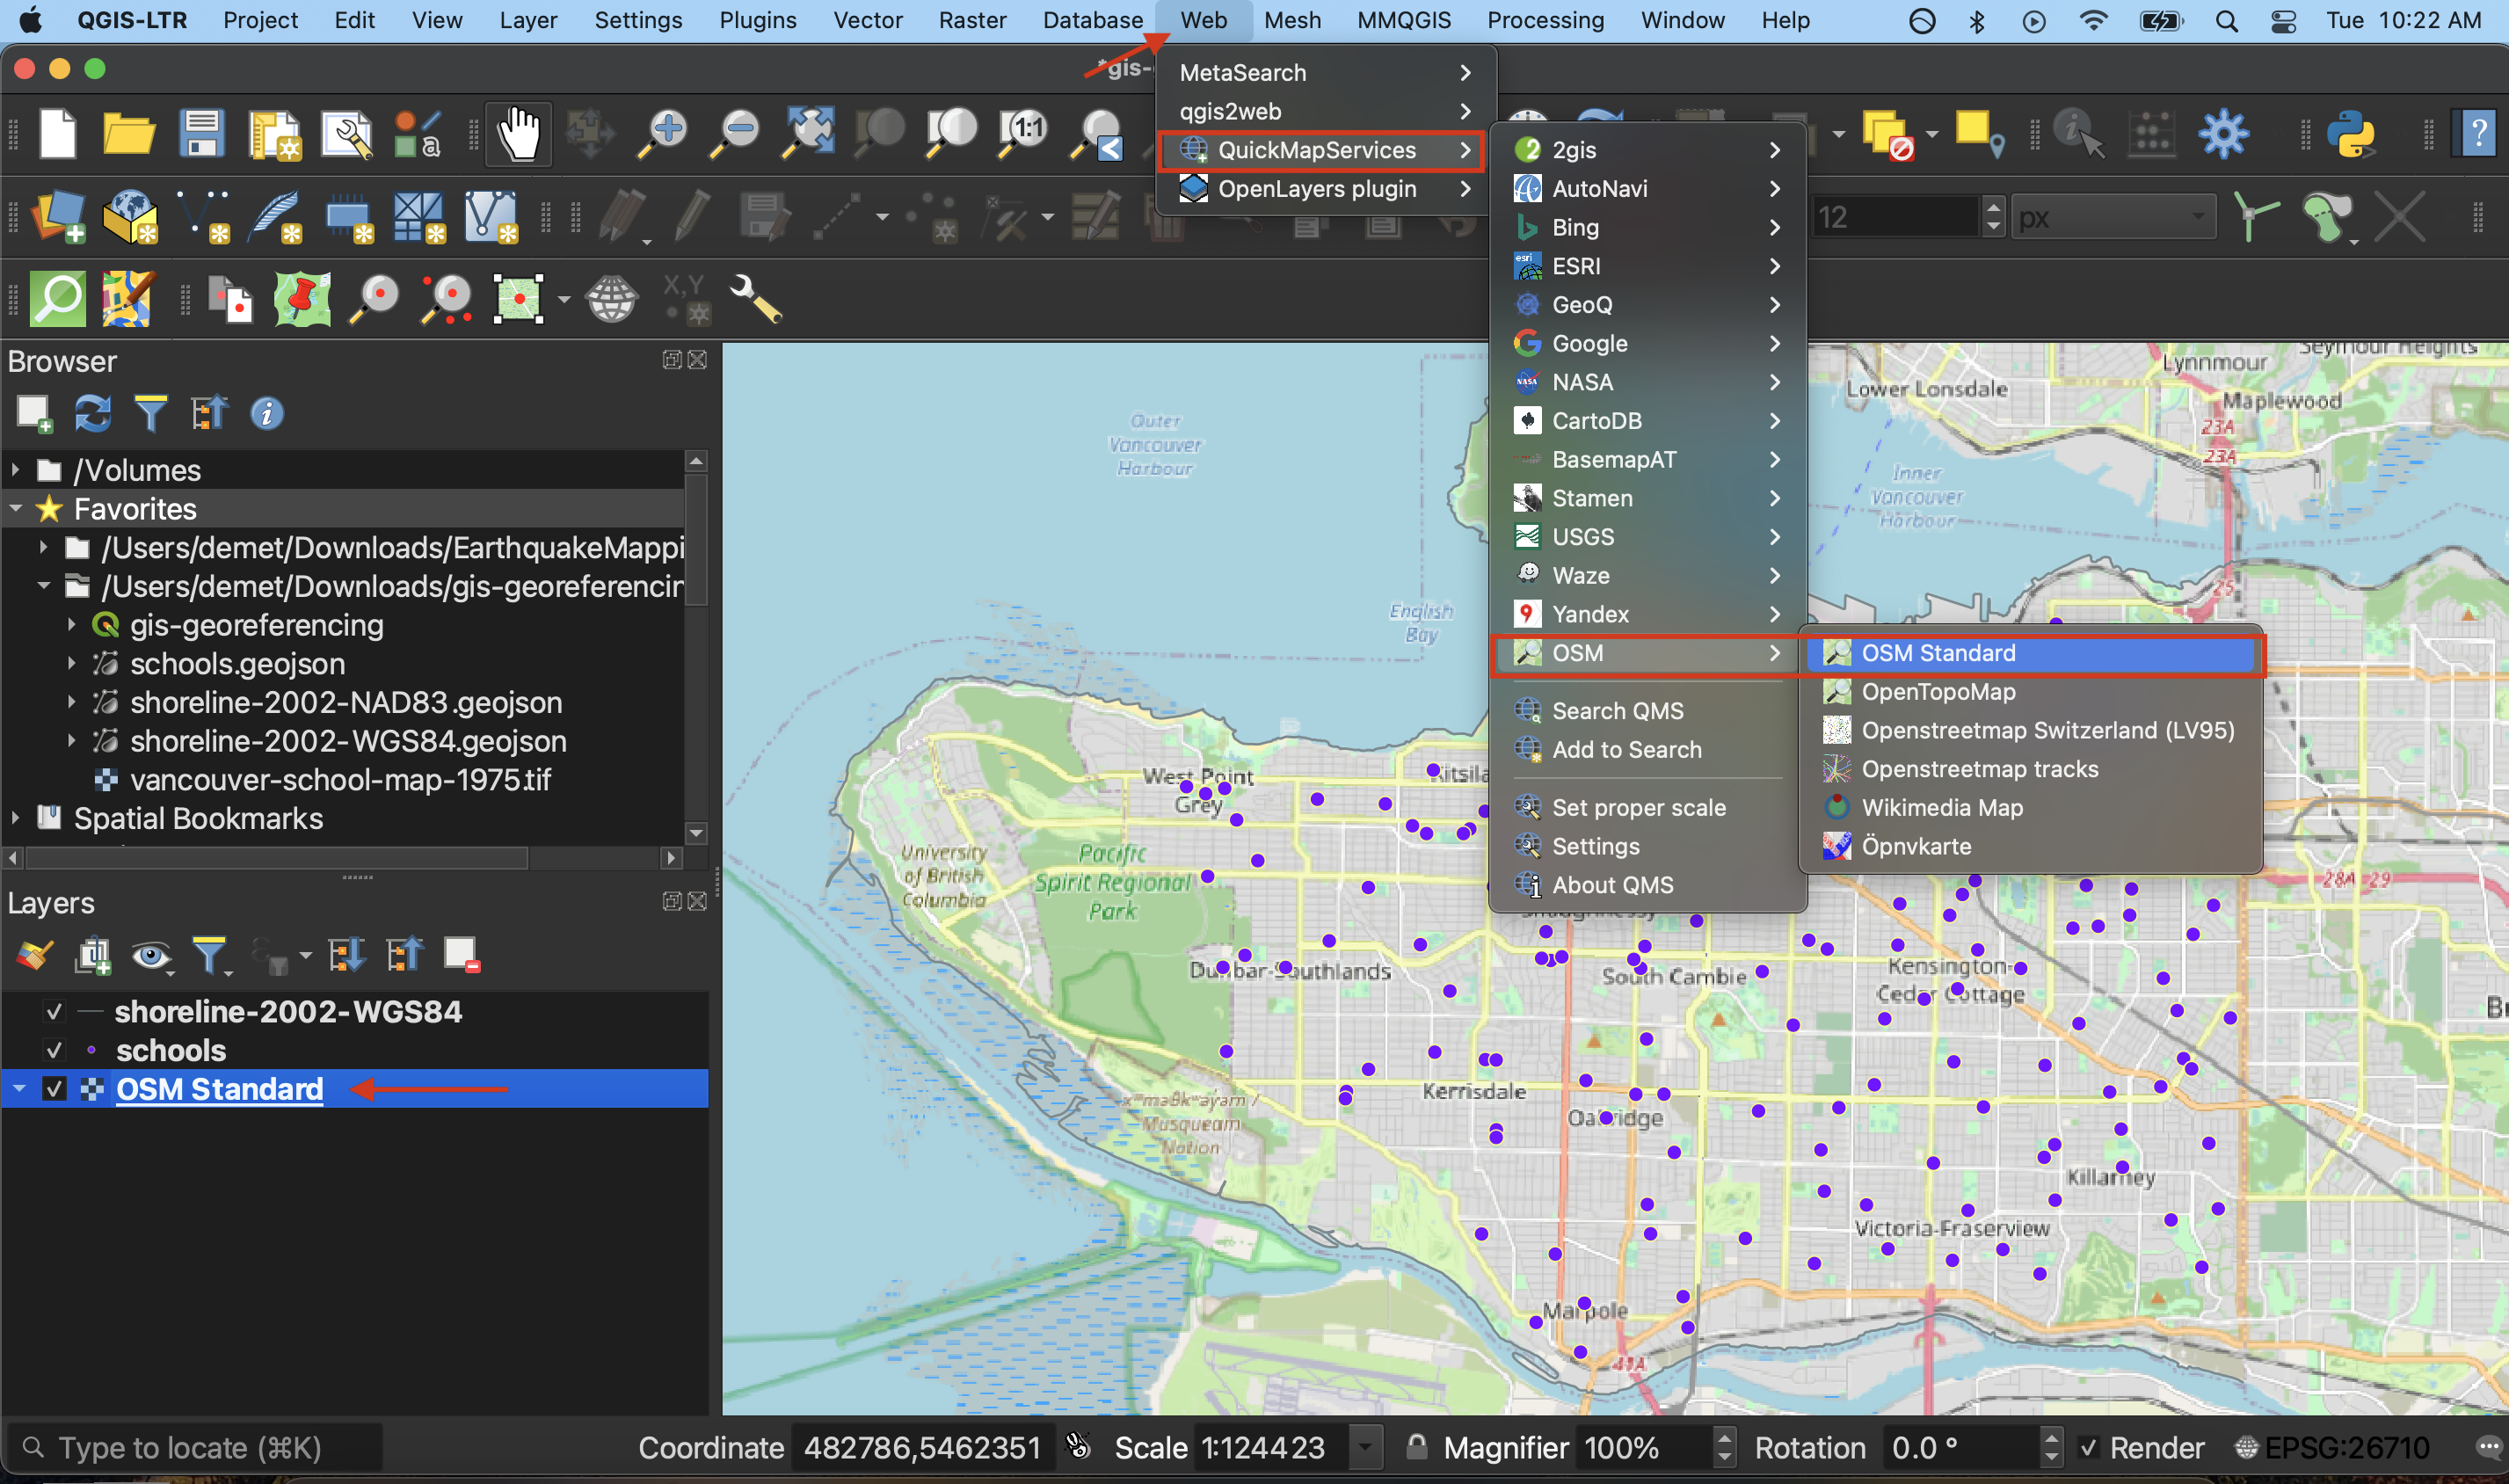Click the Coordinate input field
This screenshot has width=2509, height=1484.
tap(922, 1447)
